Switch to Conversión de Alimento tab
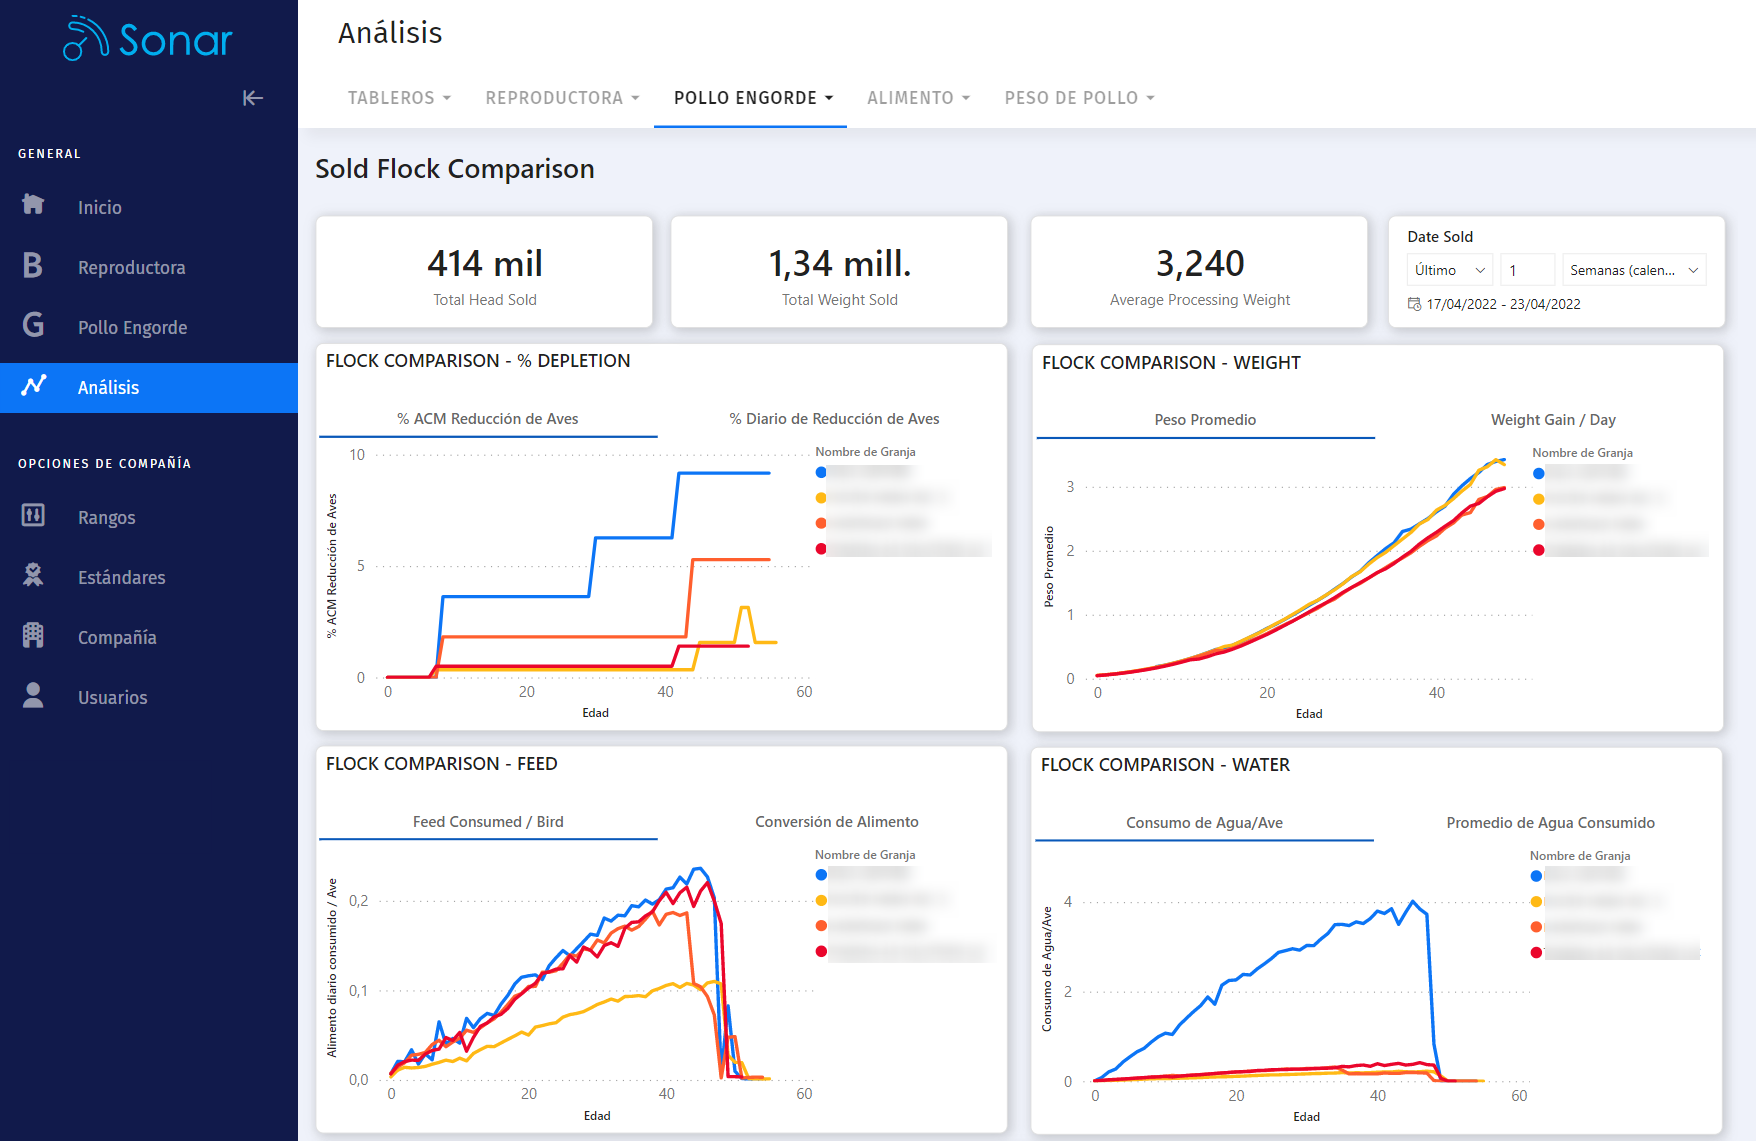The image size is (1756, 1141). coord(836,822)
